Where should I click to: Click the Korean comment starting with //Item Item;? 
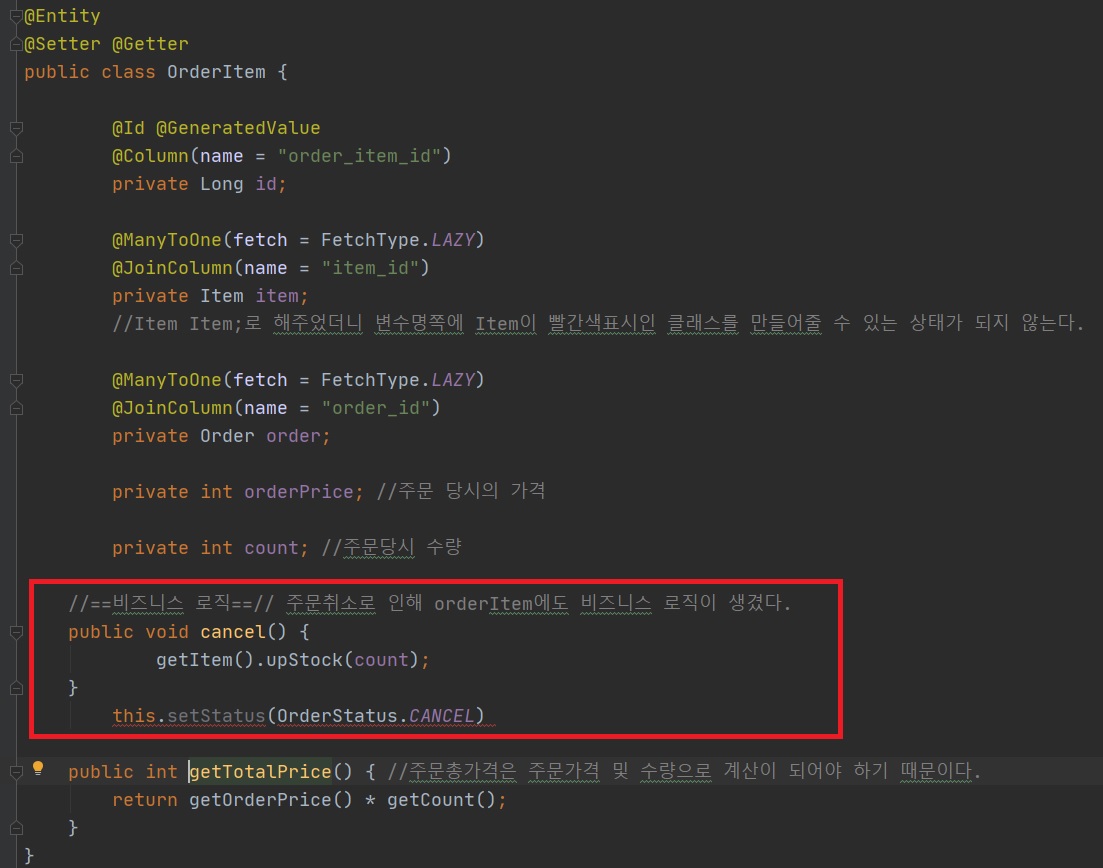click(x=598, y=323)
